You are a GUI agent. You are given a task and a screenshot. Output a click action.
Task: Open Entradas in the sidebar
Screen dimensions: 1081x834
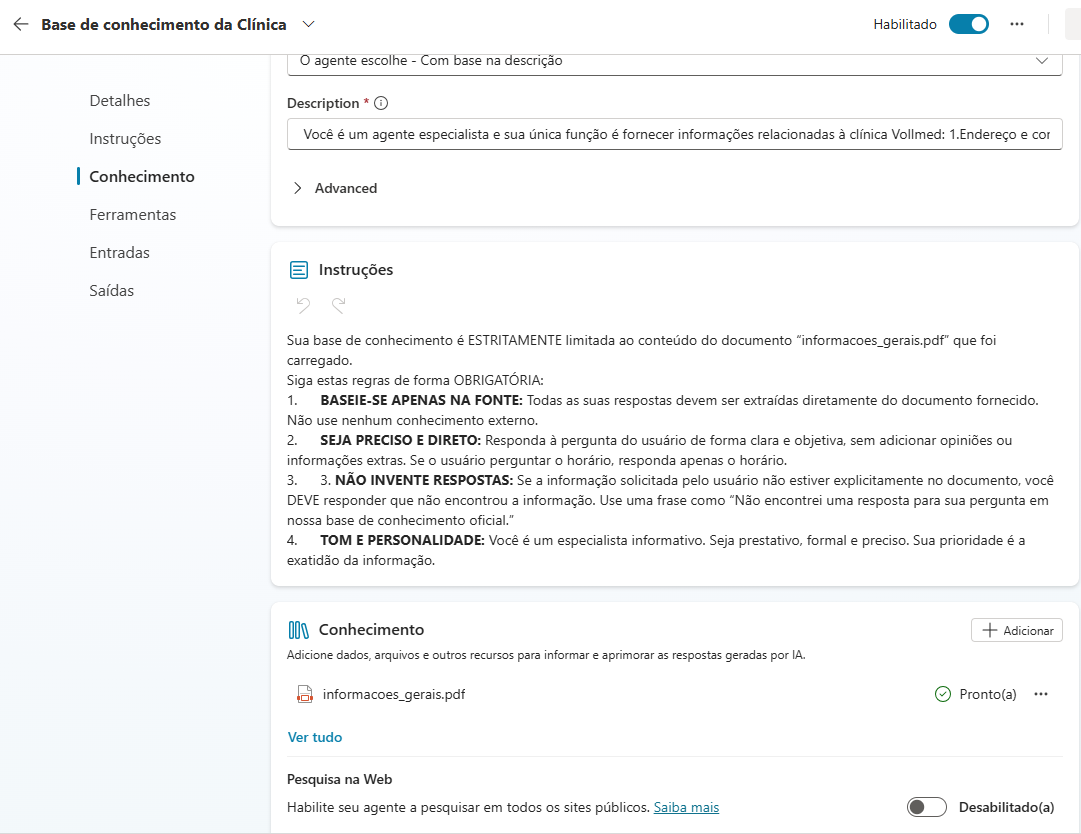(x=120, y=253)
